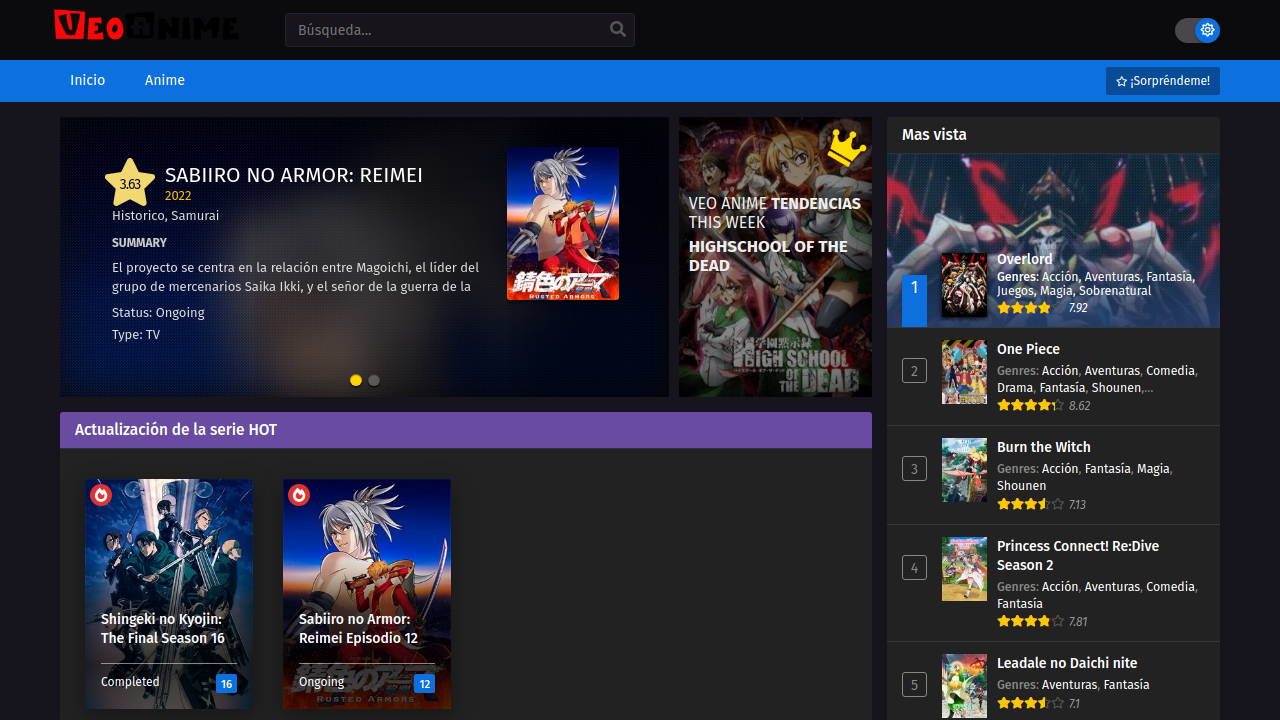Click Status: Ongoing text in slider
Image resolution: width=1280 pixels, height=720 pixels.
click(x=158, y=313)
